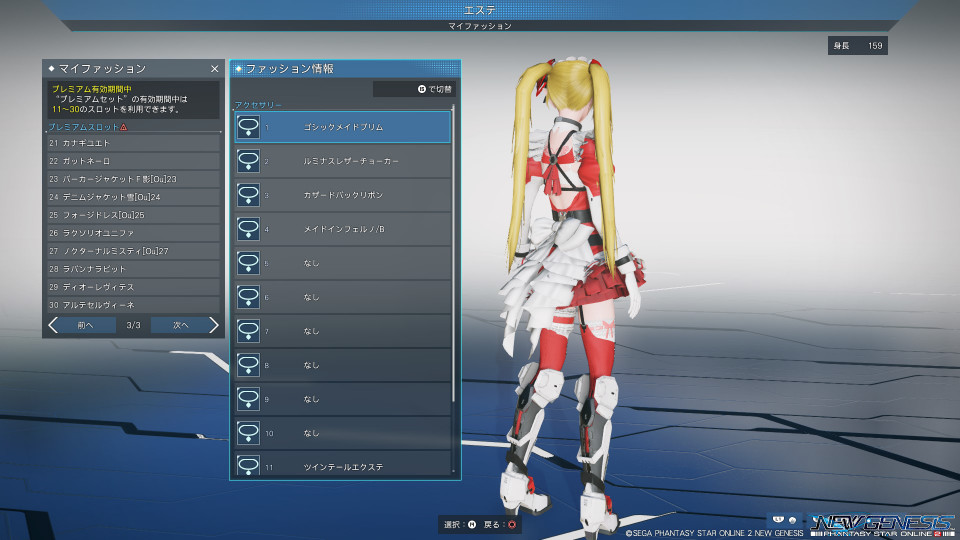The height and width of the screenshot is (540, 960).
Task: Click accessory icon for メイドインフェルノ/B
Action: (248, 229)
